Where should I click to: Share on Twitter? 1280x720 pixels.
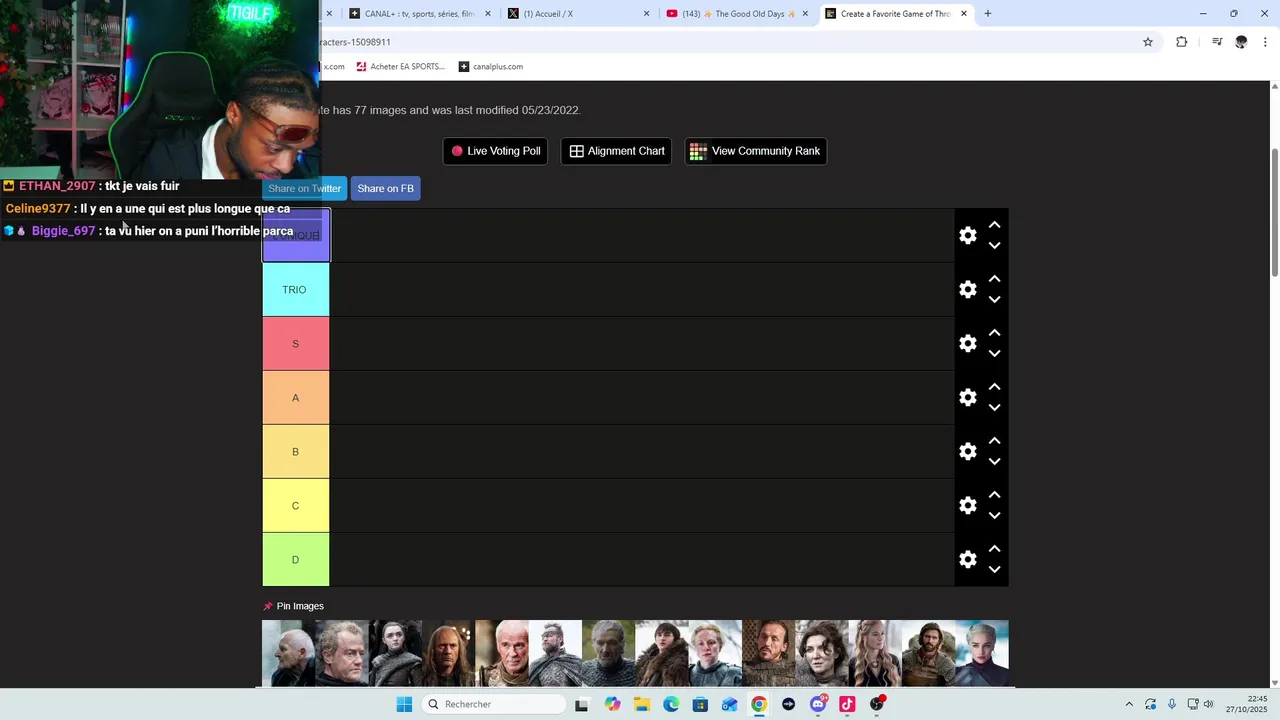click(304, 188)
